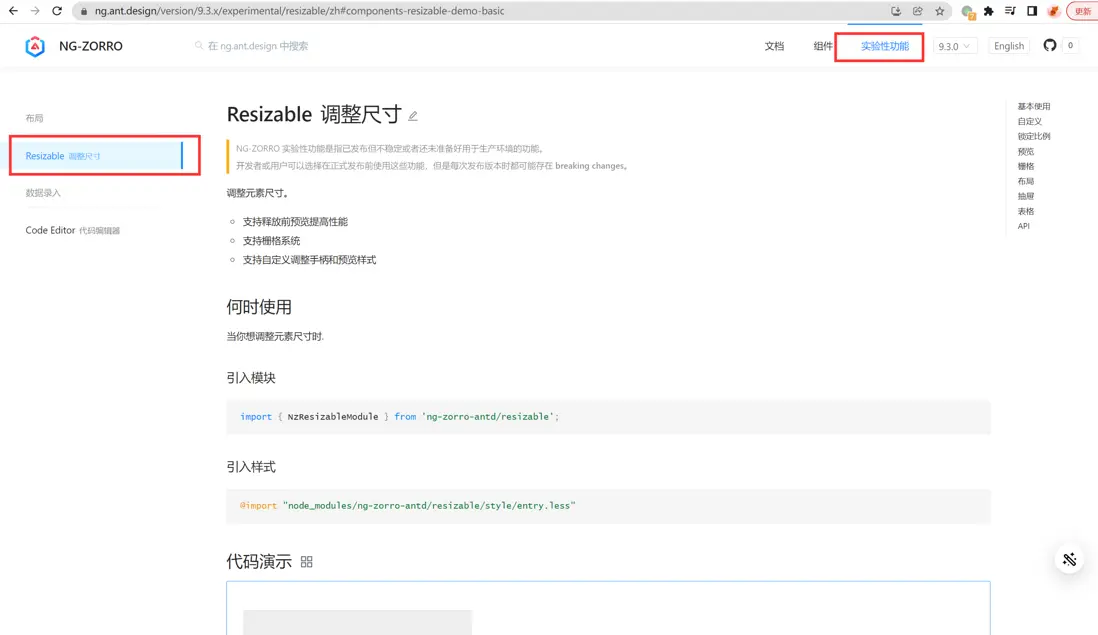
Task: Toggle the browser side panel icon
Action: 1032,11
